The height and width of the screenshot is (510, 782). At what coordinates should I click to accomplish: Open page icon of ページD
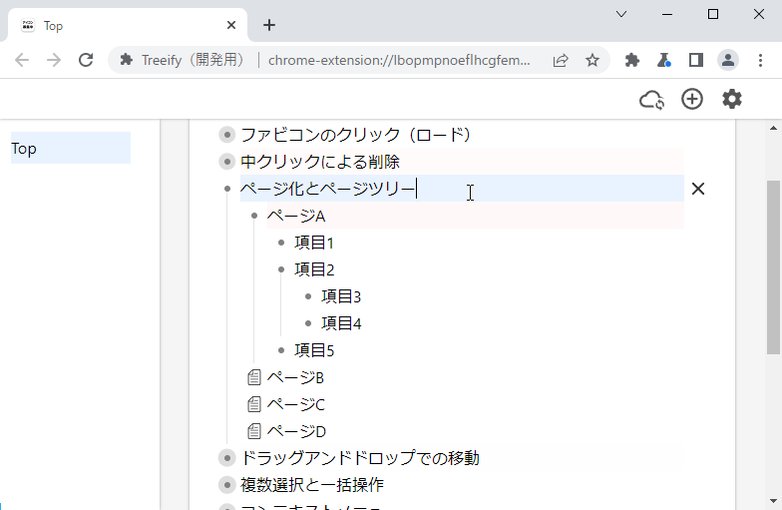click(x=254, y=431)
